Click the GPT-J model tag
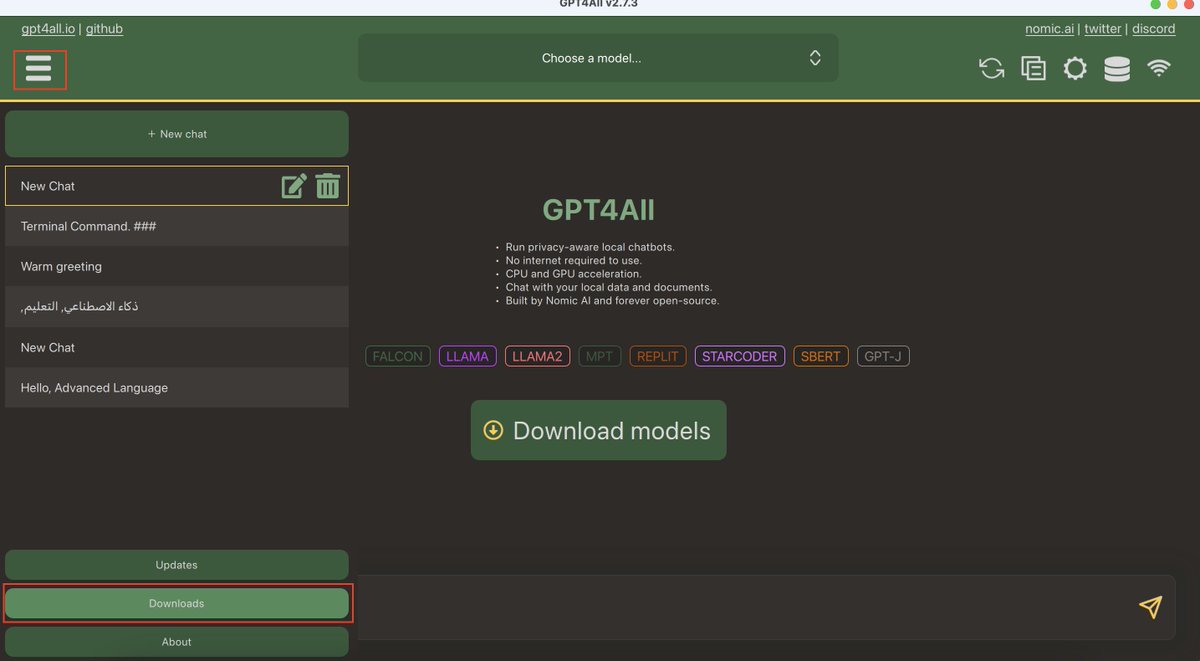The width and height of the screenshot is (1200, 661). (883, 356)
